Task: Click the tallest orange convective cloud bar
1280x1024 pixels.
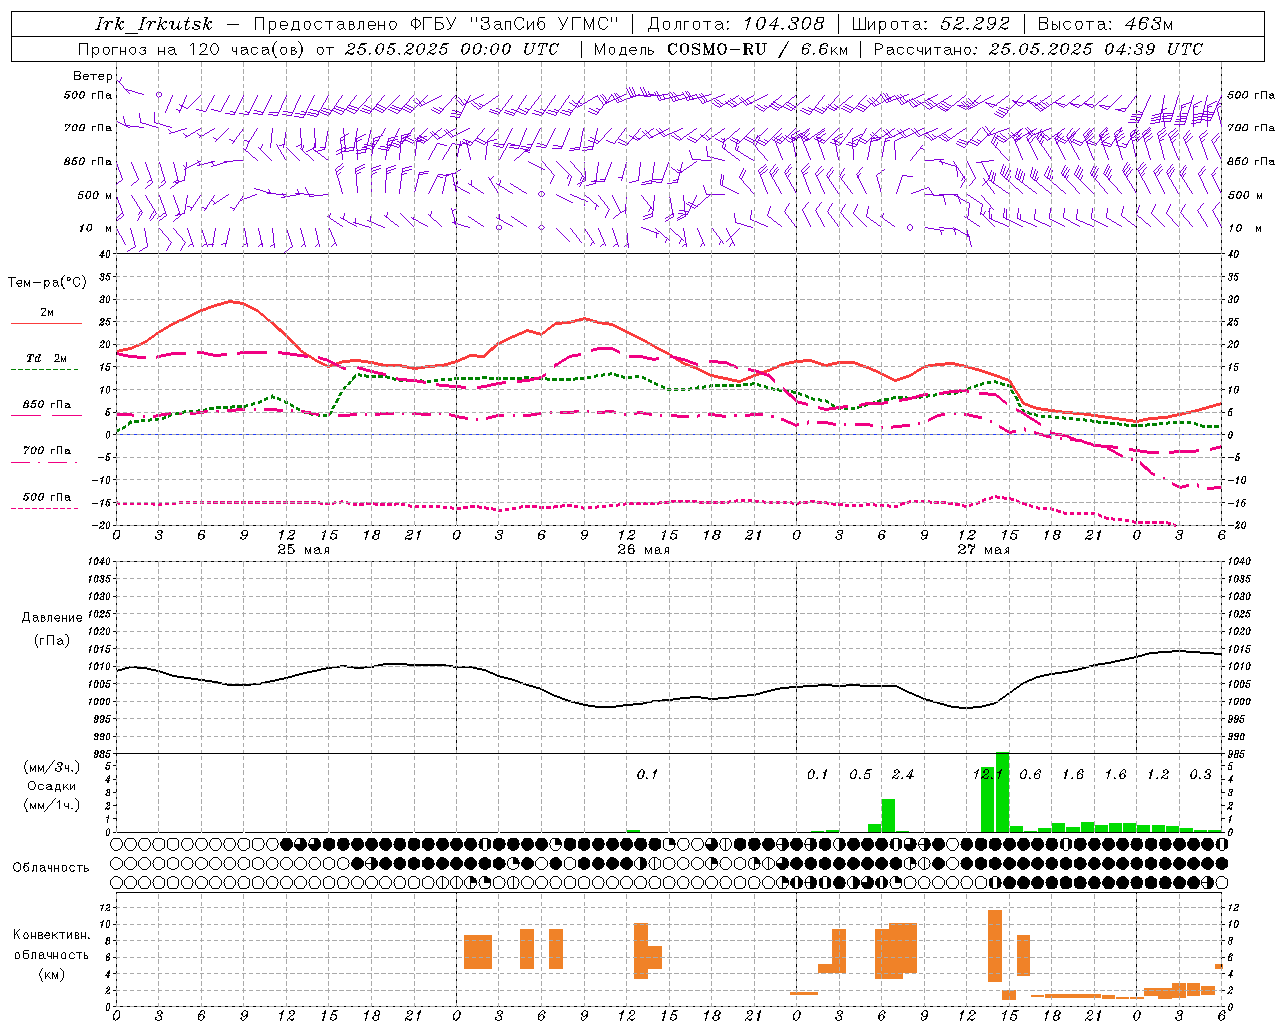Action: coord(994,946)
